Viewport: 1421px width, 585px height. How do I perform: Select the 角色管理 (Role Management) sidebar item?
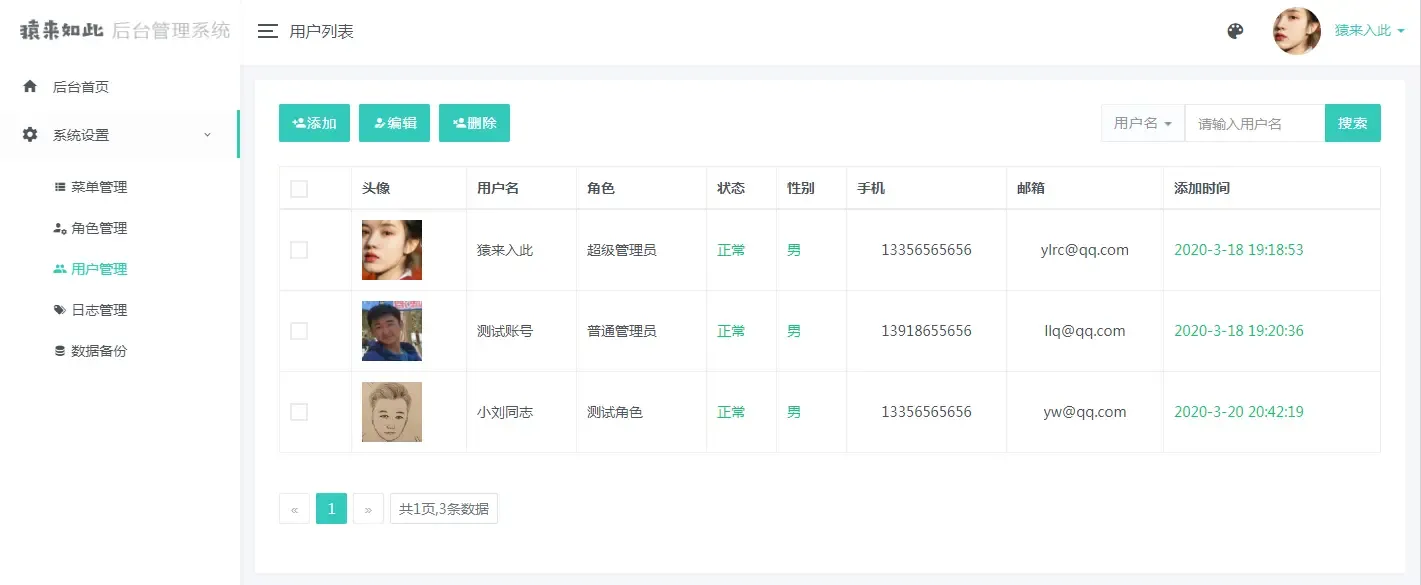tap(100, 227)
